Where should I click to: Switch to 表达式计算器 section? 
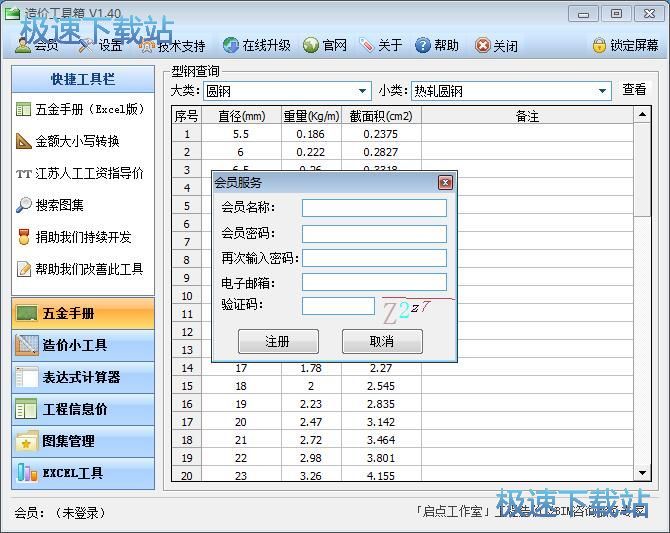[83, 377]
